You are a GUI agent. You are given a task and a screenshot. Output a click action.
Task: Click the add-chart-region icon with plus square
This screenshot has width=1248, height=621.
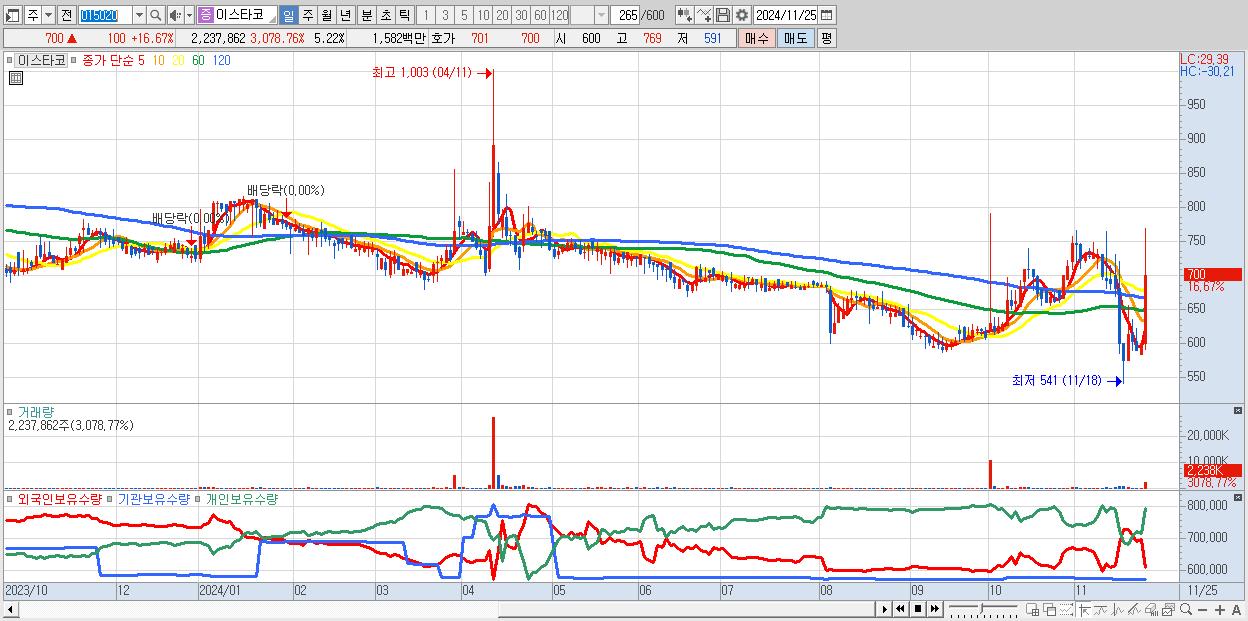(x=1033, y=609)
